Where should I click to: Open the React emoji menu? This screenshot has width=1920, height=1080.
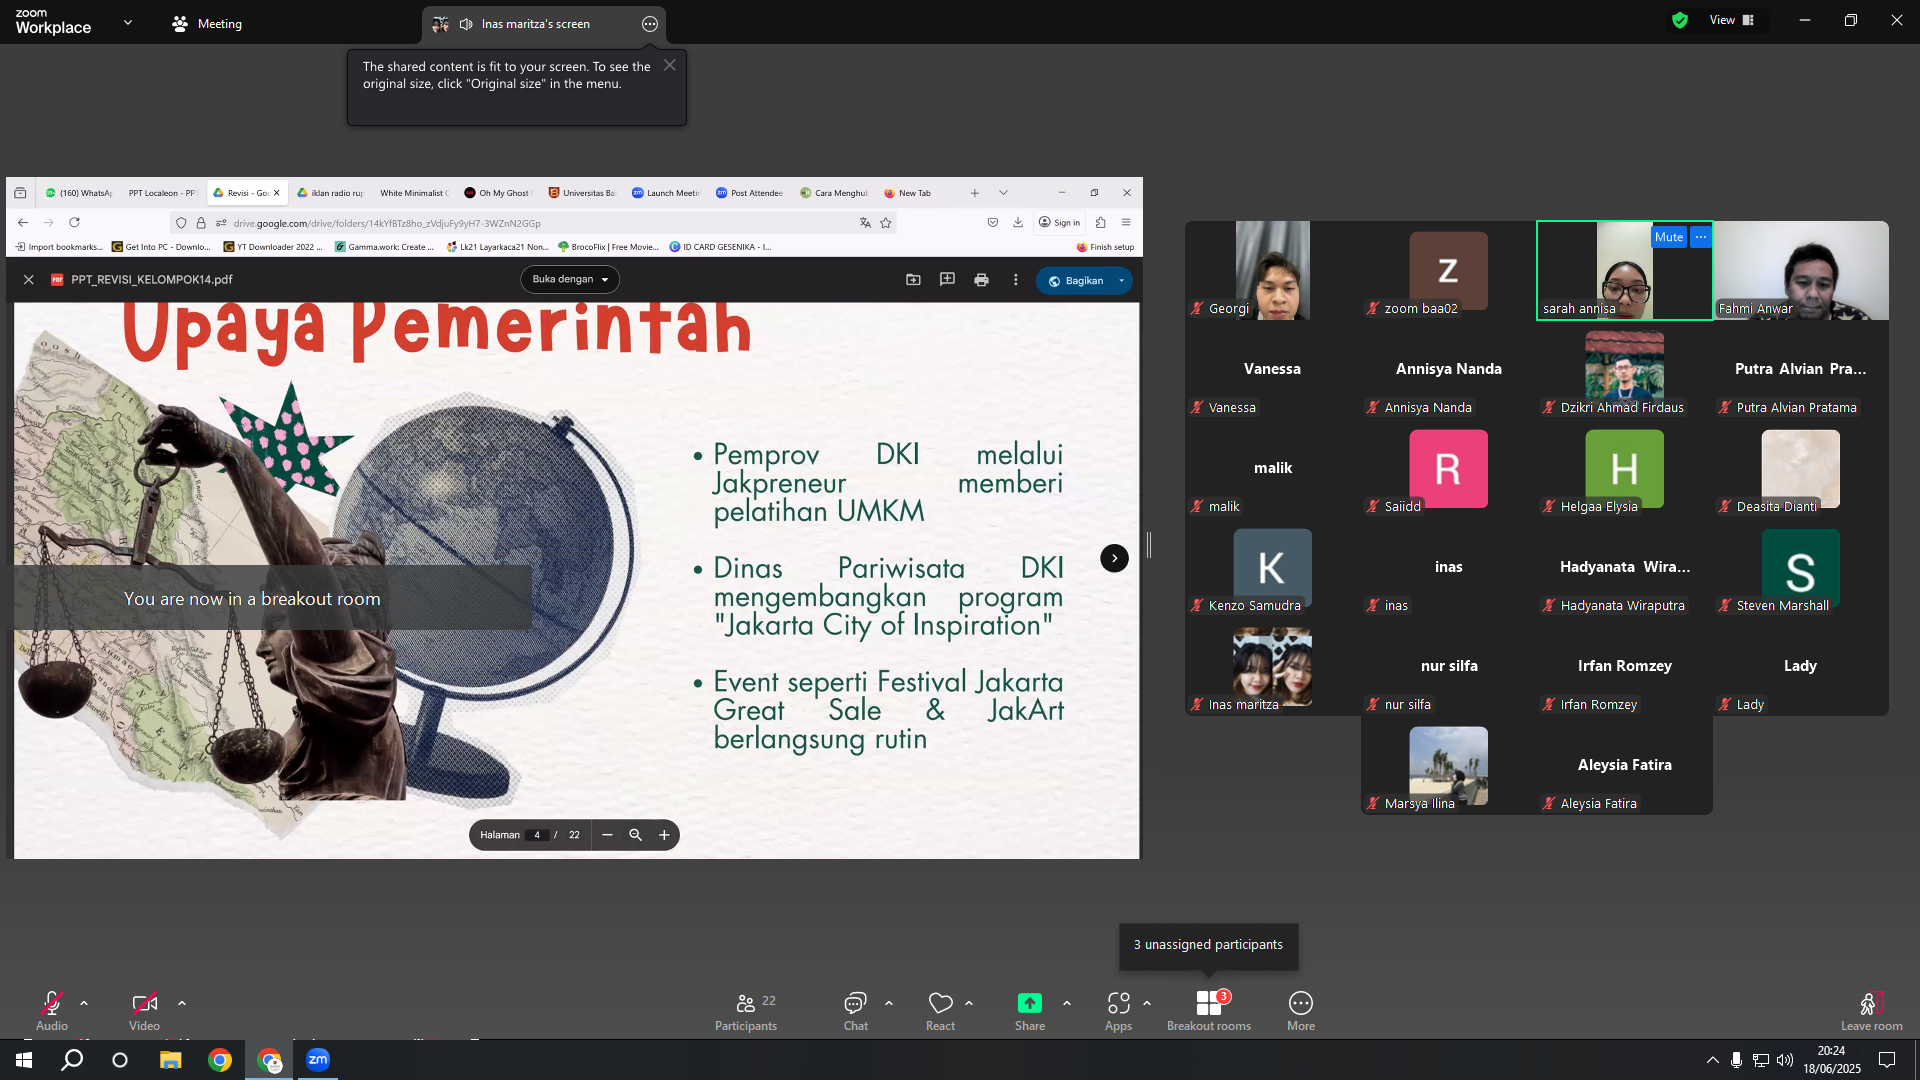pos(940,1010)
